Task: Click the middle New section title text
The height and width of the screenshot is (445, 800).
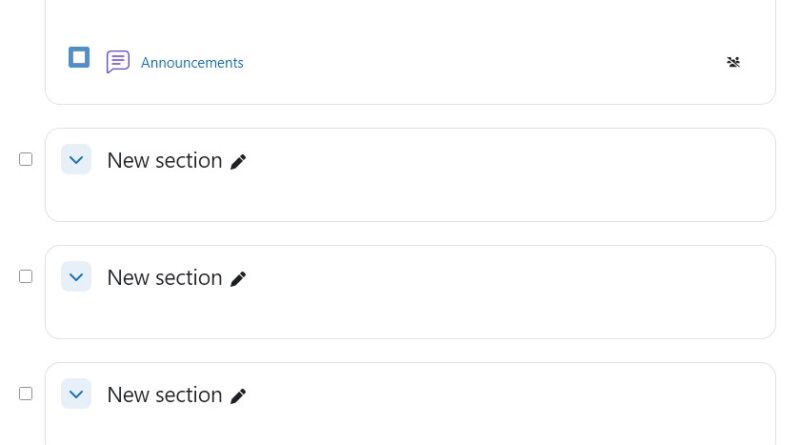Action: pos(164,278)
